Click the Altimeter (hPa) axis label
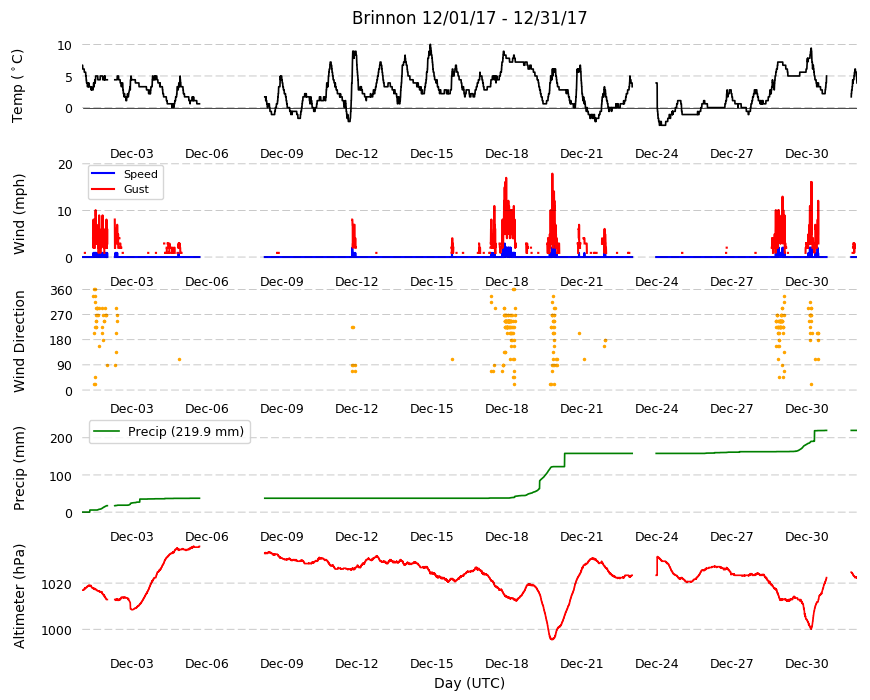The width and height of the screenshot is (870, 700). tap(19, 596)
